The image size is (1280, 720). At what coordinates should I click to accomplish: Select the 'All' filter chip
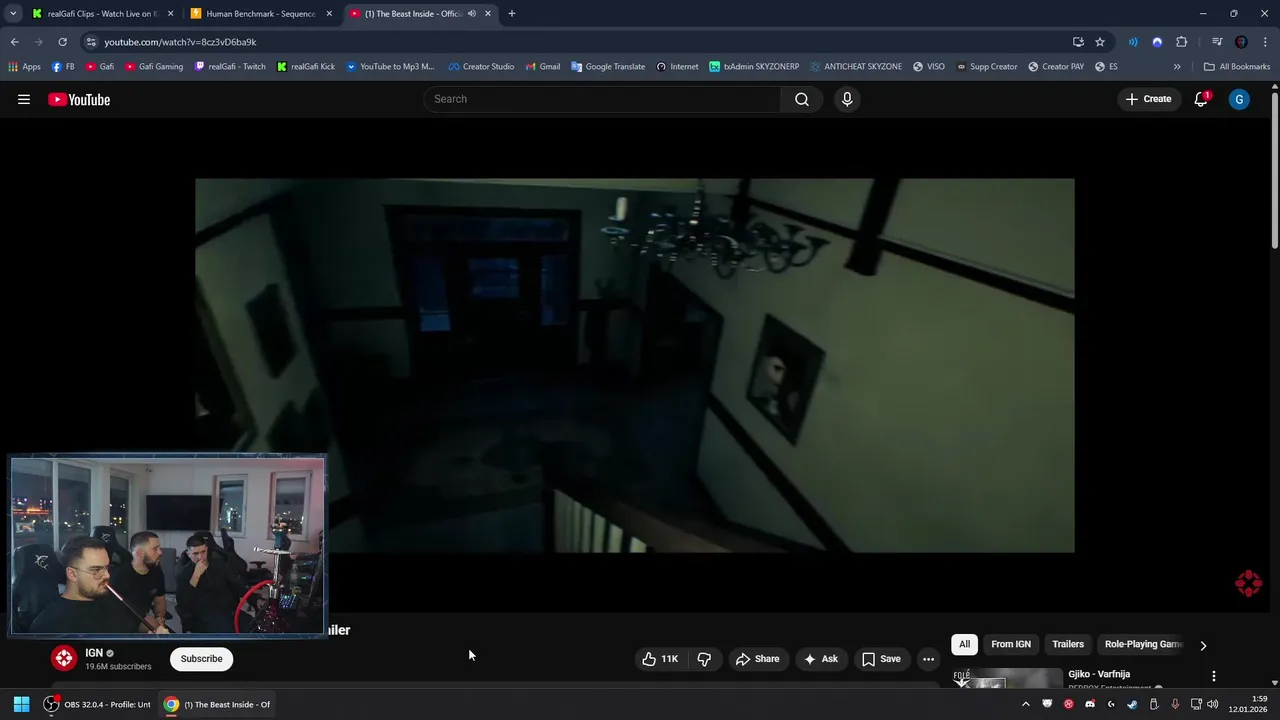[x=964, y=645]
